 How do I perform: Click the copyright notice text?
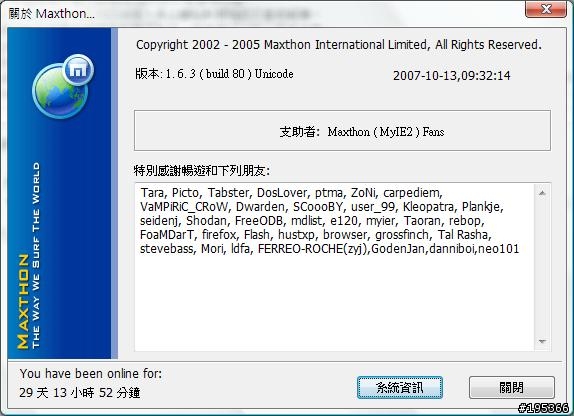coord(339,45)
